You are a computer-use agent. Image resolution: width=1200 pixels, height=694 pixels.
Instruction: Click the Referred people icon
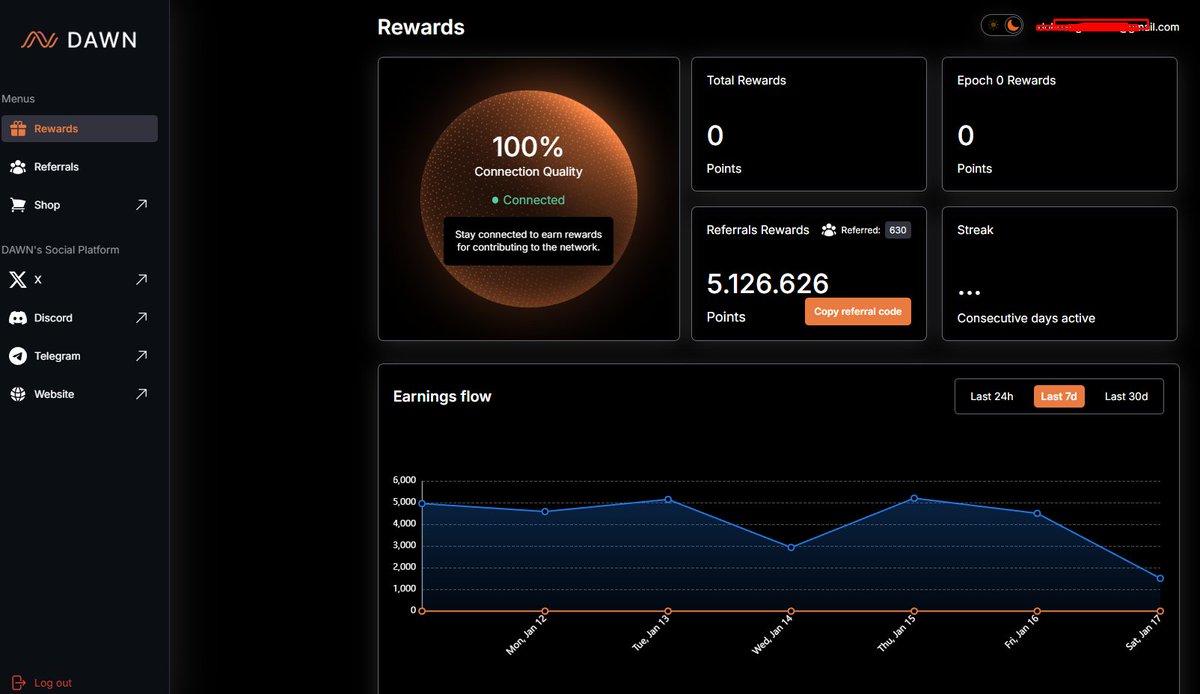pos(828,230)
